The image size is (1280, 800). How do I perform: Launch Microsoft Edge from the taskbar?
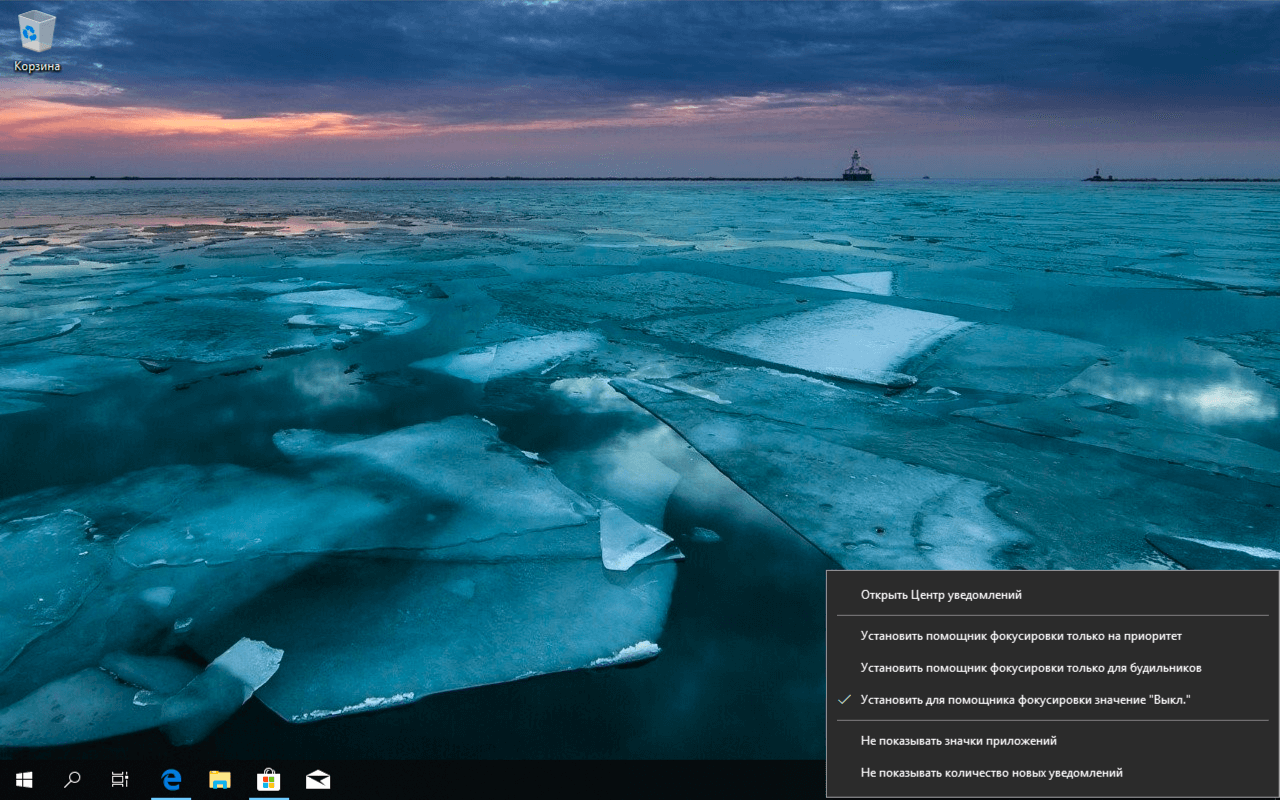(171, 780)
